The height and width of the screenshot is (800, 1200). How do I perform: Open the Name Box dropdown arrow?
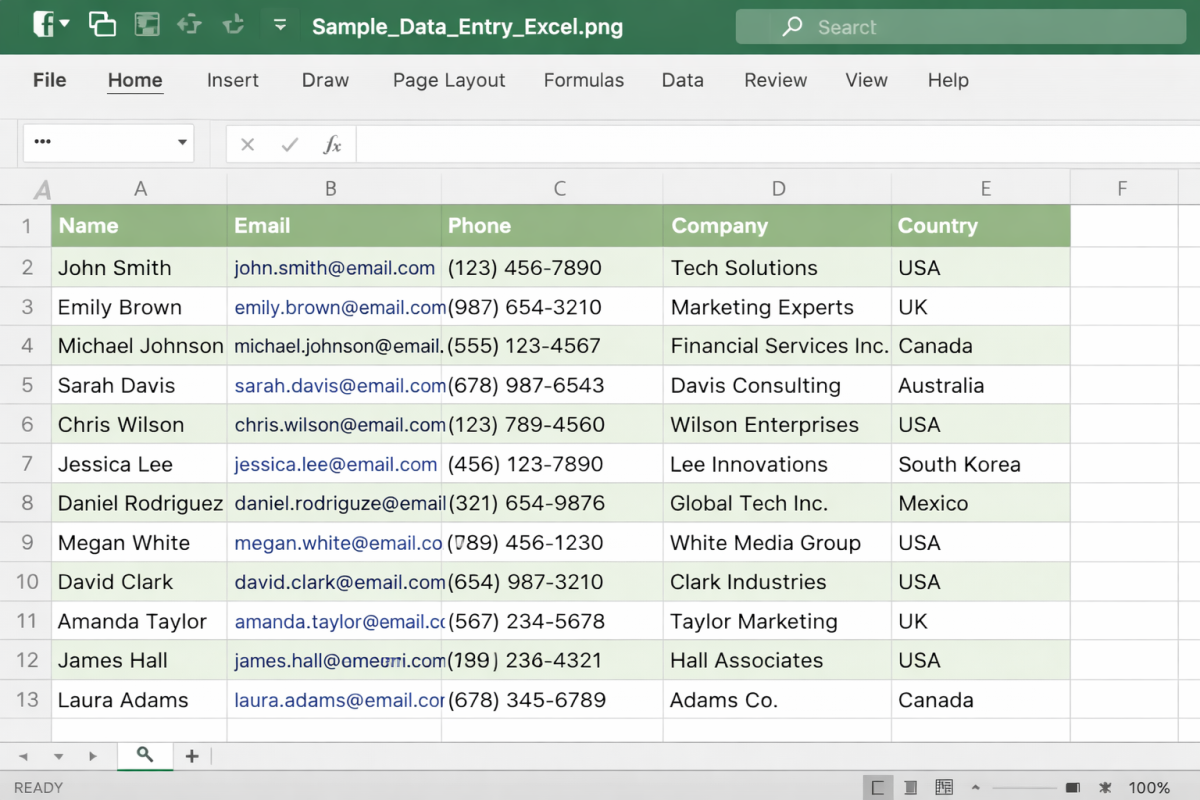coord(182,142)
